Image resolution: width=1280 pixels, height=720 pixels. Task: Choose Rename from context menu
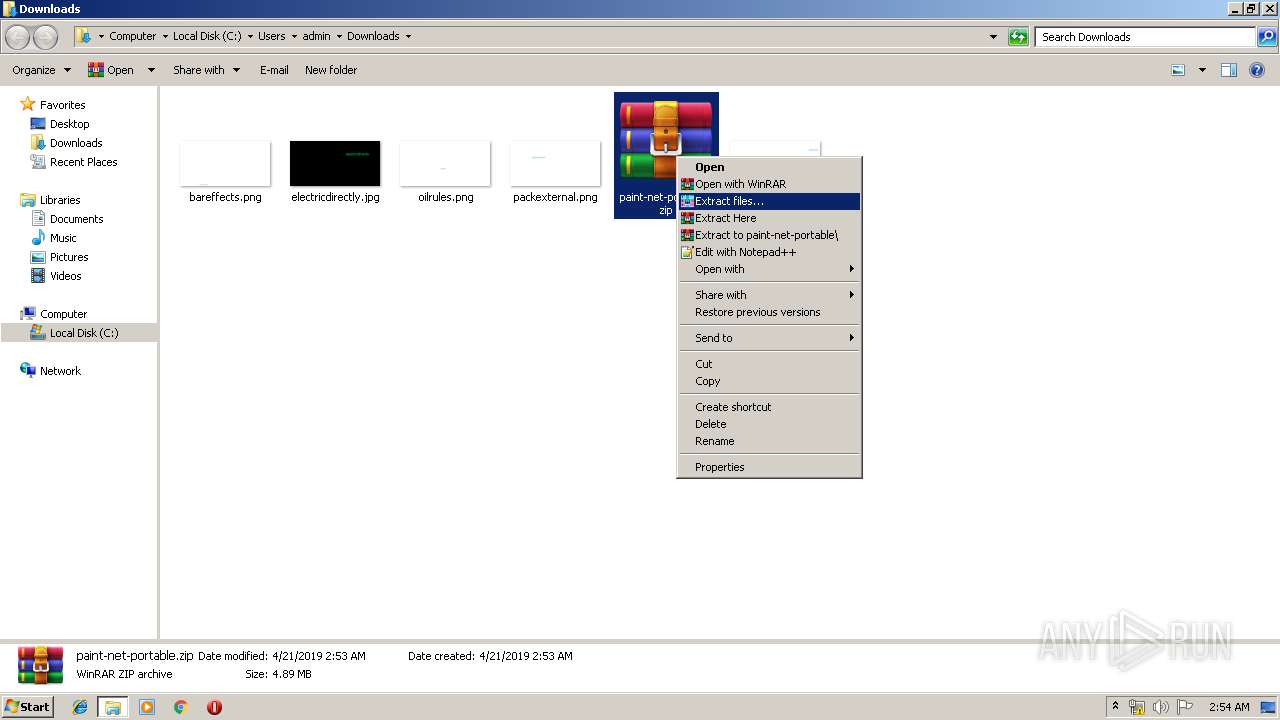click(769, 441)
